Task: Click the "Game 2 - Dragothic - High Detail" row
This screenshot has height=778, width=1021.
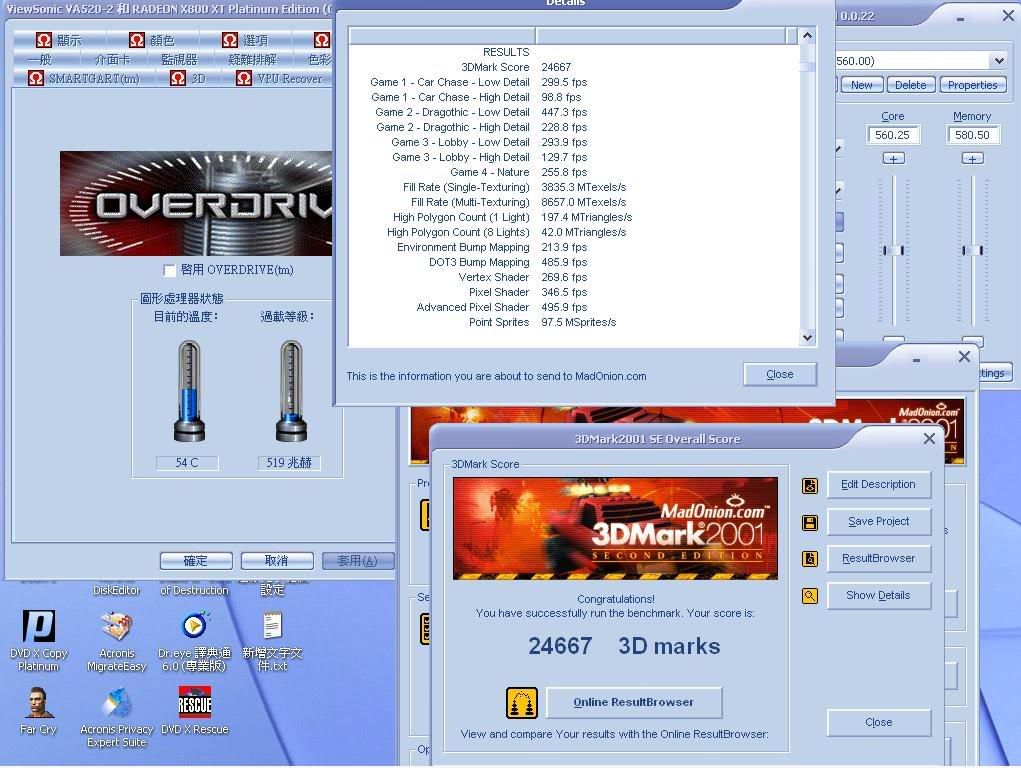Action: coord(481,127)
